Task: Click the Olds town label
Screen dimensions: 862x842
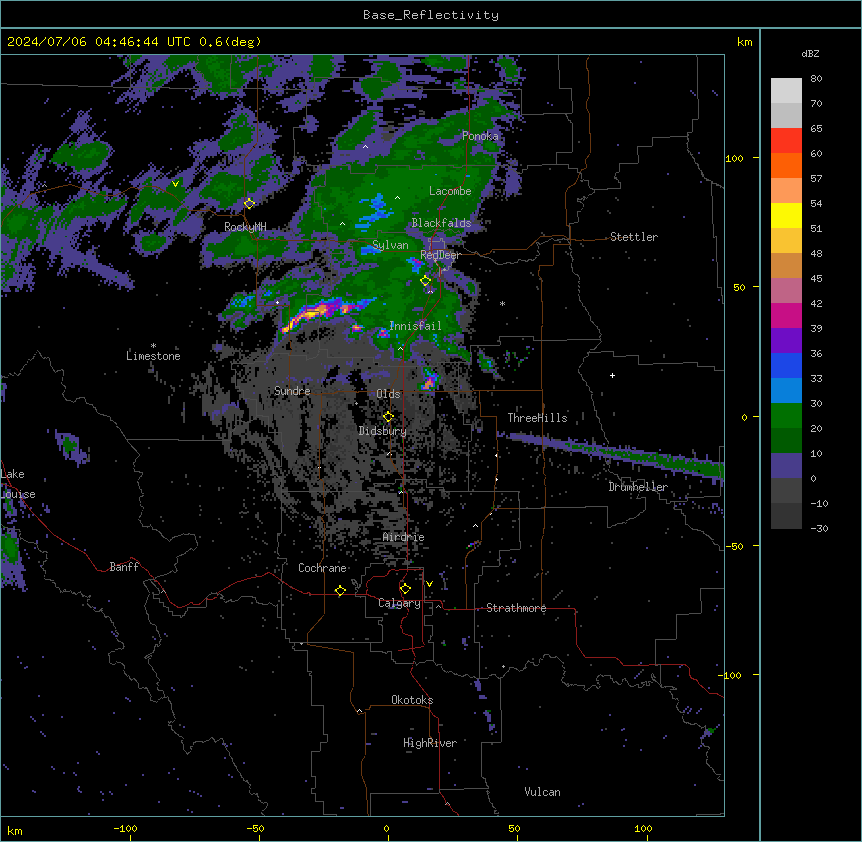Action: (x=388, y=394)
